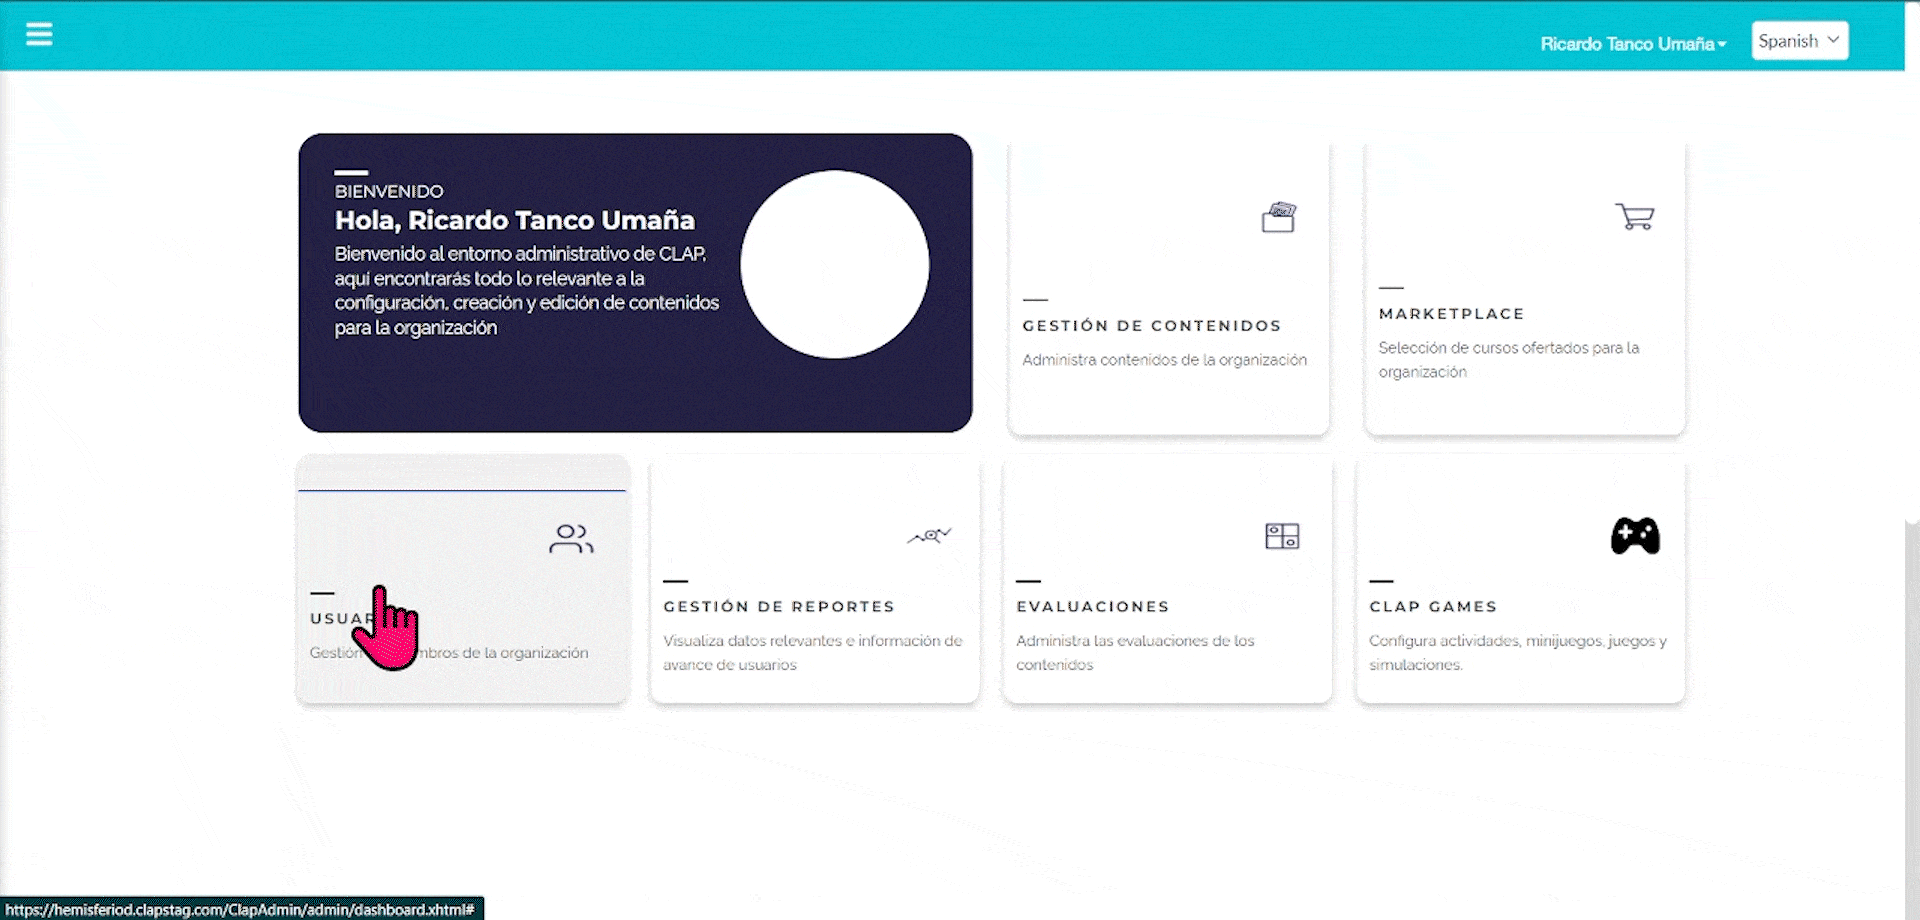1920x920 pixels.
Task: Click the Clap Games controller icon
Action: point(1635,536)
